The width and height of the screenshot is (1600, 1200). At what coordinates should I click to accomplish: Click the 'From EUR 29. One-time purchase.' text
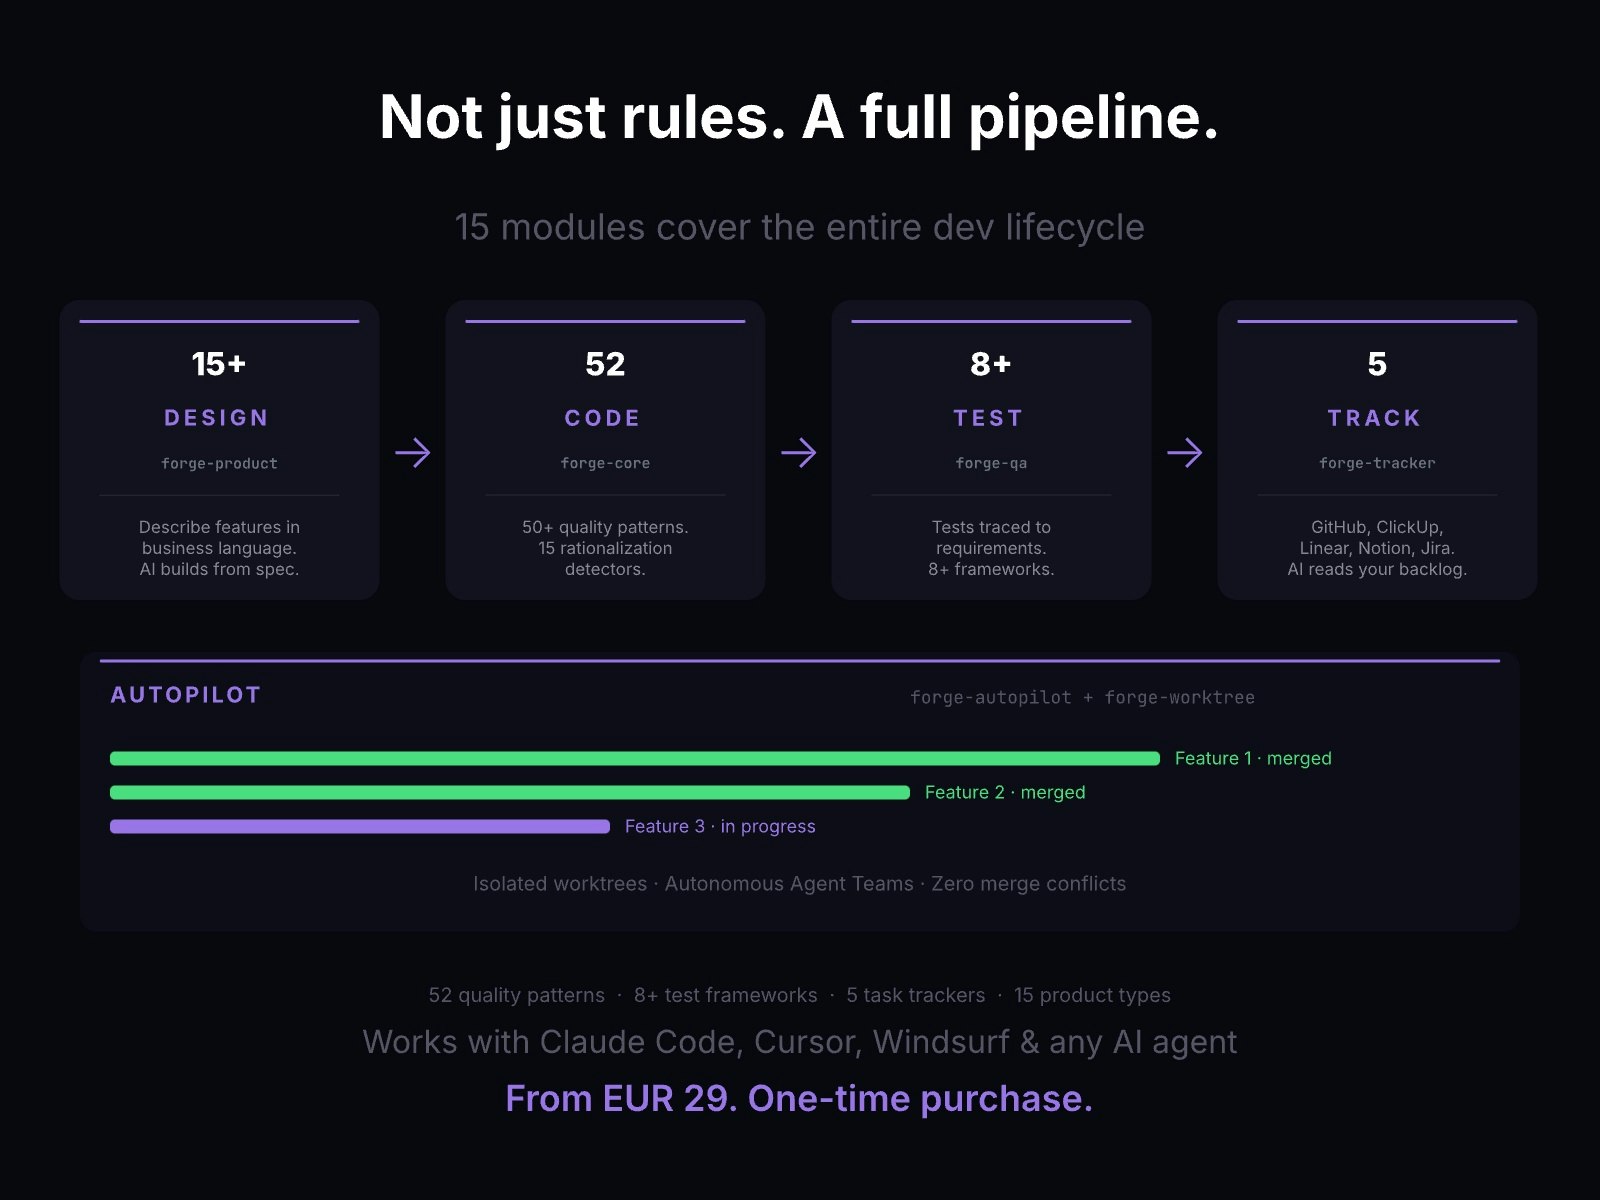tap(799, 1098)
